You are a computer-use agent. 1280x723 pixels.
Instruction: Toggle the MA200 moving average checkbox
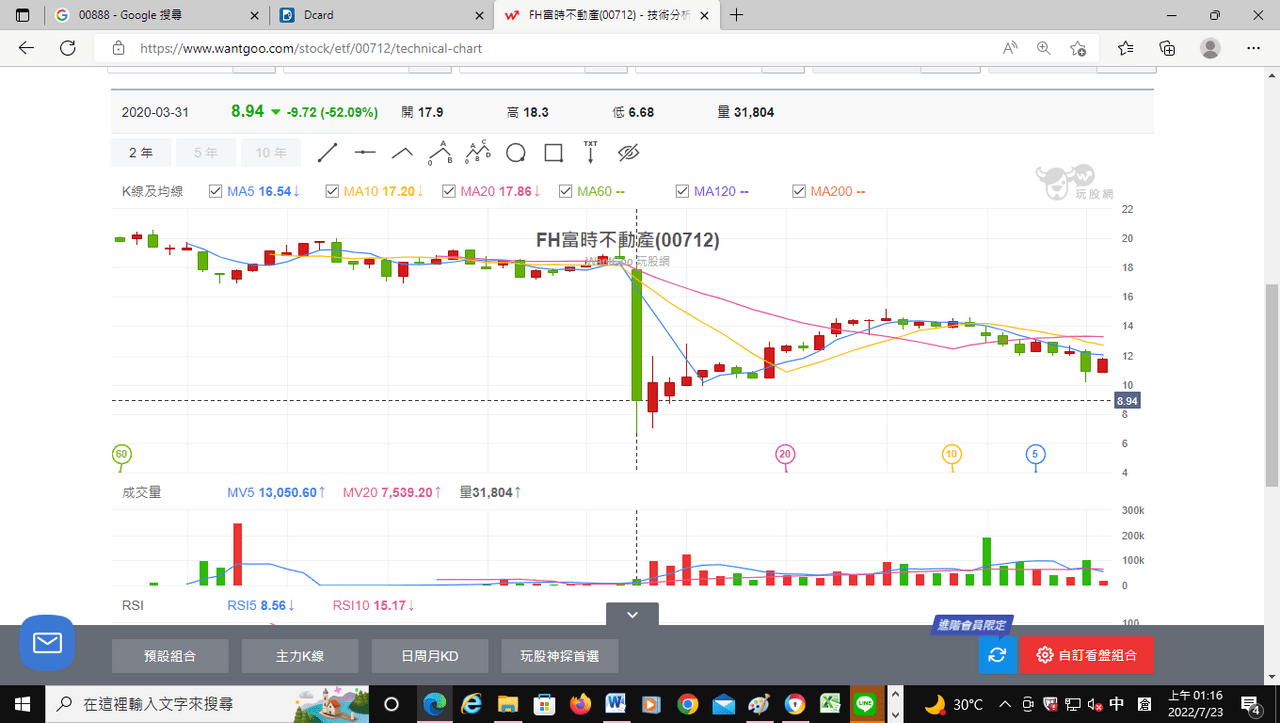(x=799, y=191)
